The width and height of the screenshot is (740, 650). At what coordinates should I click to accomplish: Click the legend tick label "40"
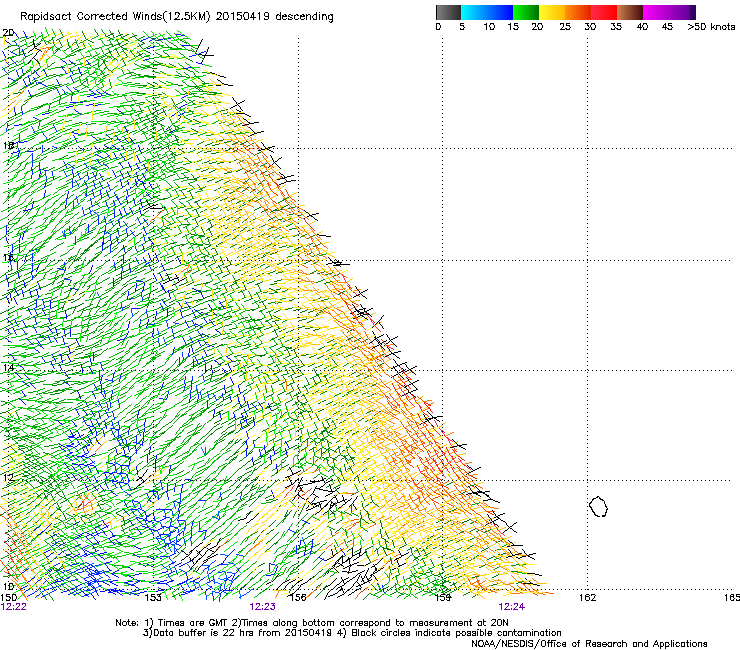point(642,27)
